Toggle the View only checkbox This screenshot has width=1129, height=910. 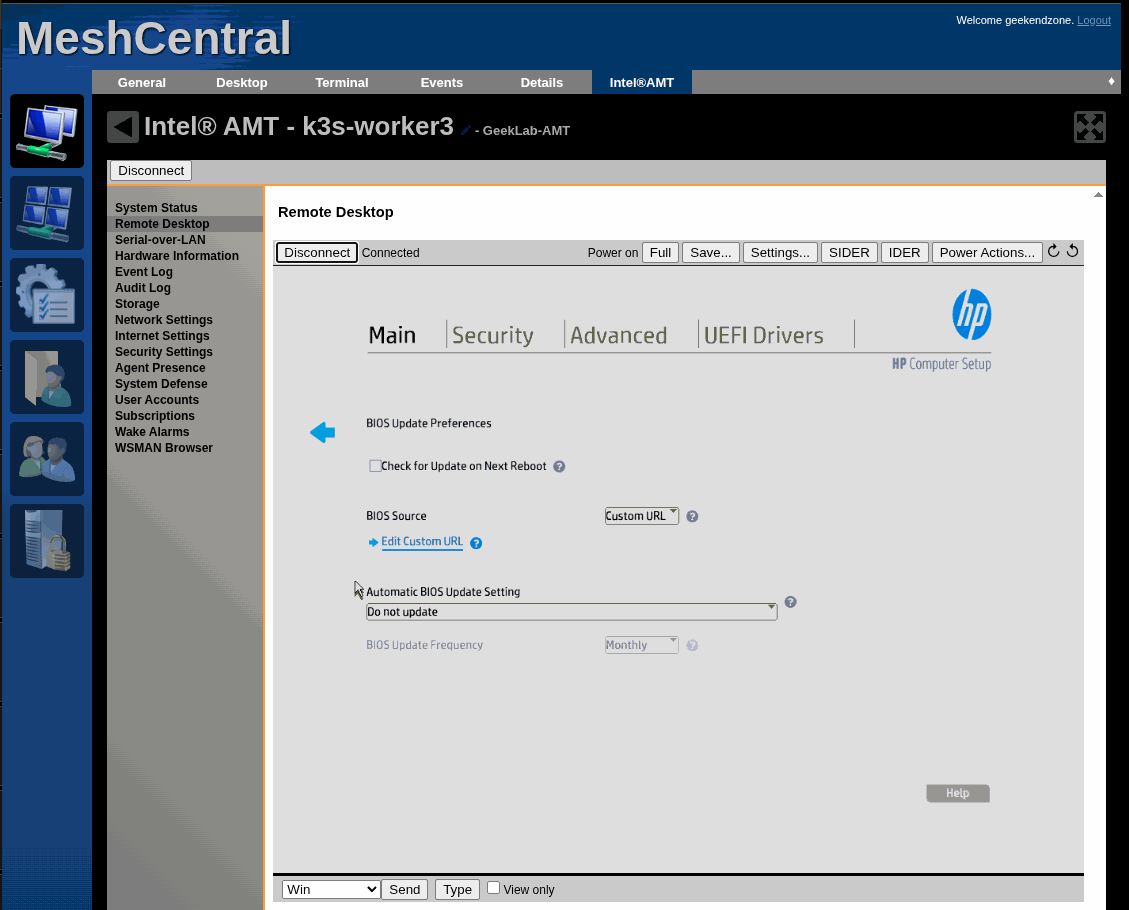point(493,888)
